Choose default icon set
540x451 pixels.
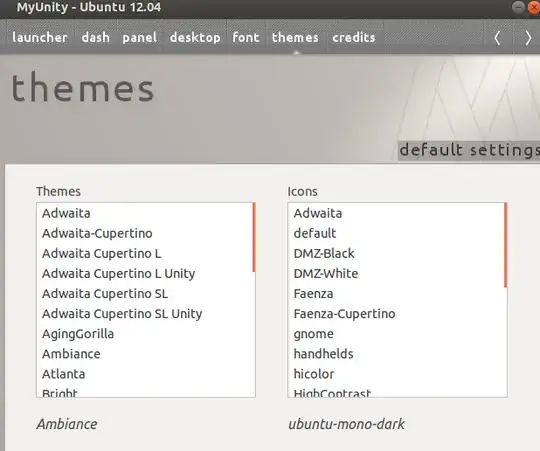coord(396,233)
